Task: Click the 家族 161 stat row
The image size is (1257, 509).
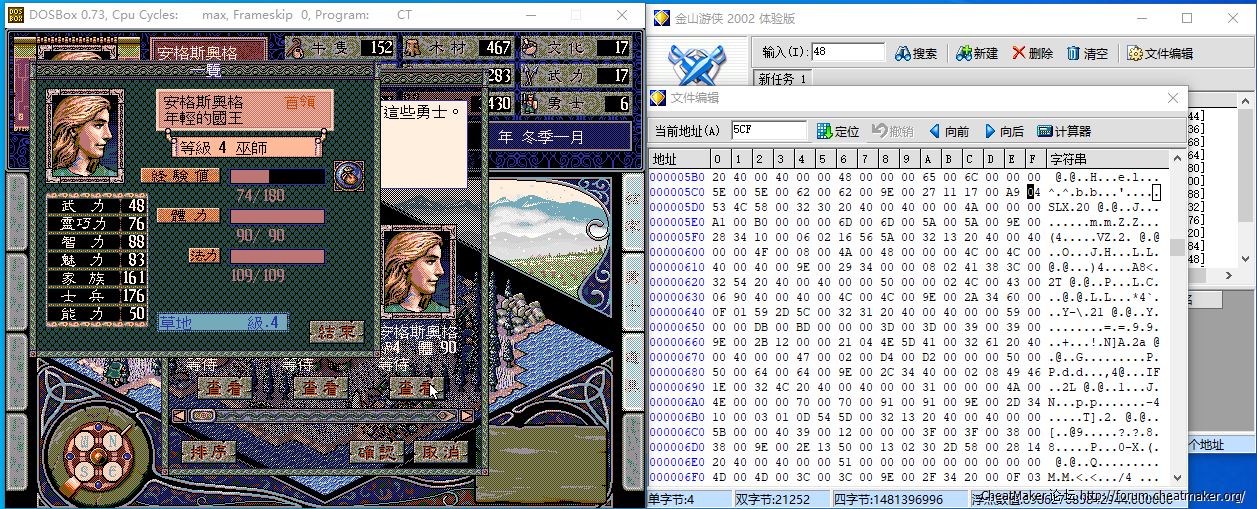Action: point(97,277)
